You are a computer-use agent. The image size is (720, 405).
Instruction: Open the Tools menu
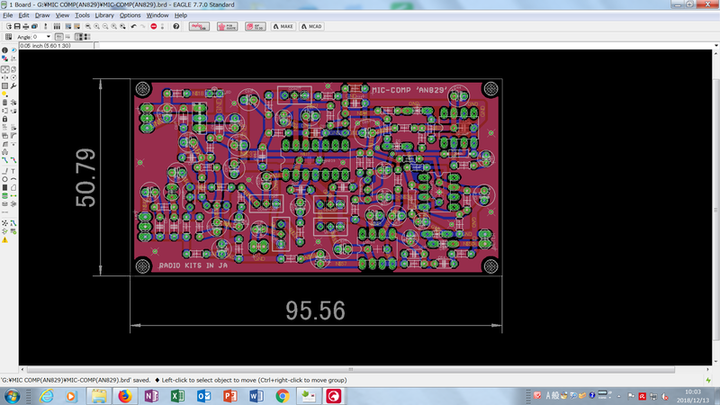[x=81, y=16]
